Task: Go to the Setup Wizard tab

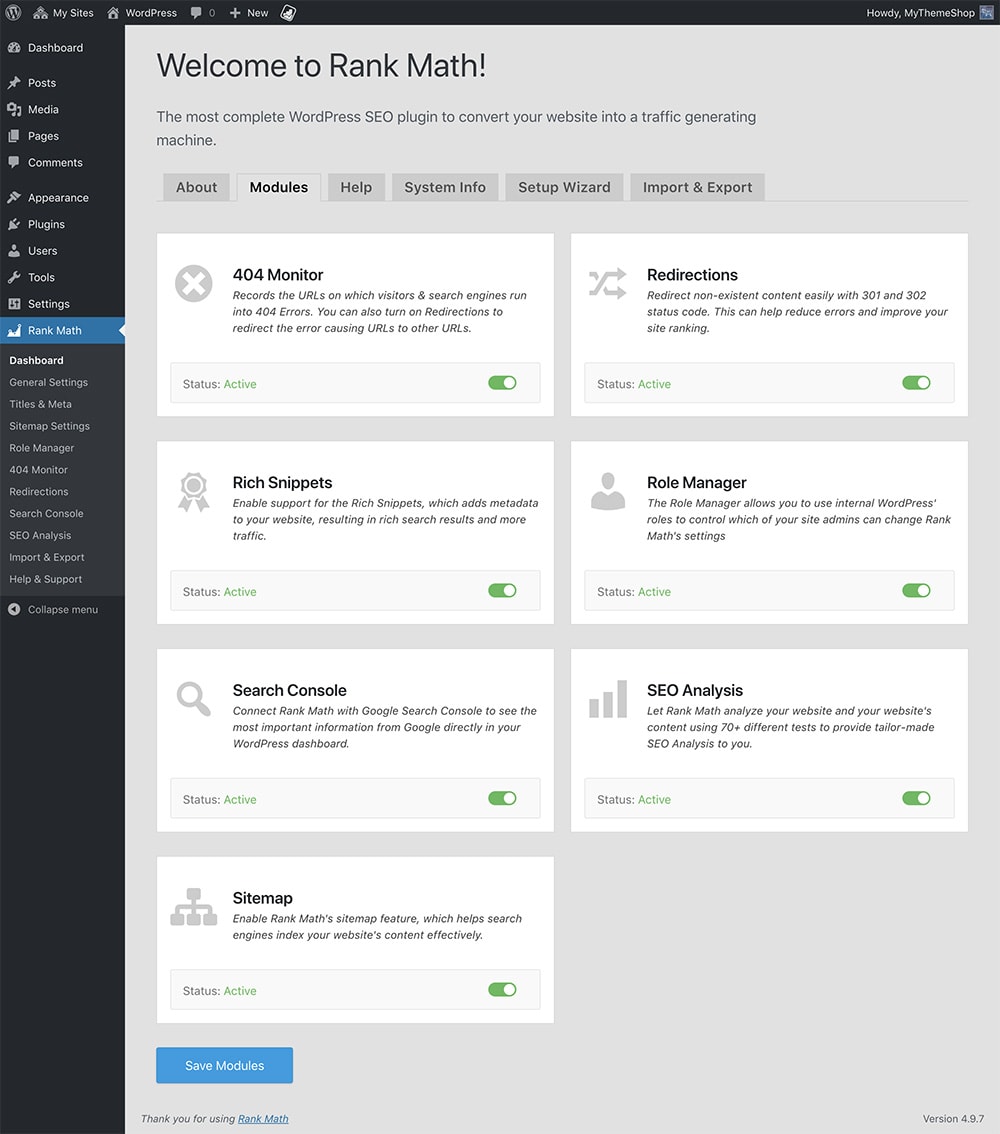Action: pos(564,187)
